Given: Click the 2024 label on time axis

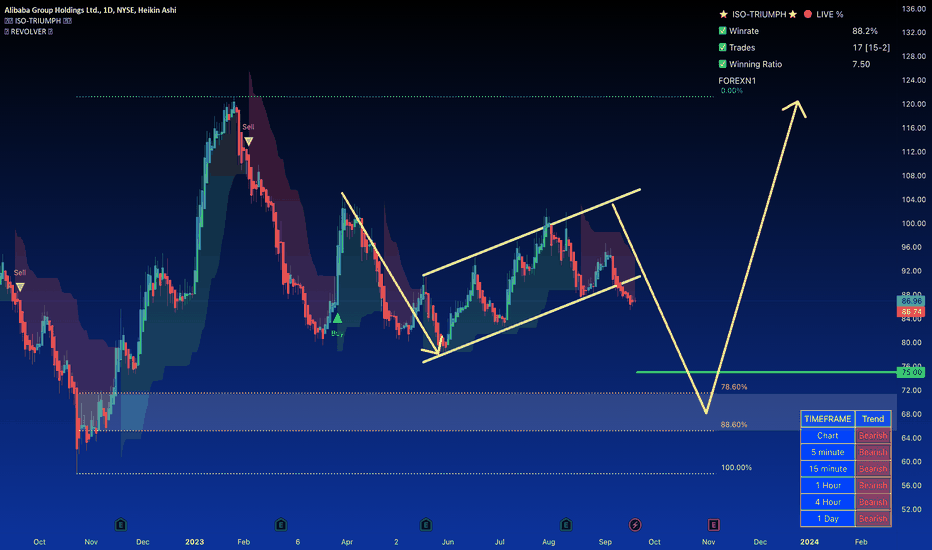Looking at the screenshot, I should pyautogui.click(x=809, y=542).
